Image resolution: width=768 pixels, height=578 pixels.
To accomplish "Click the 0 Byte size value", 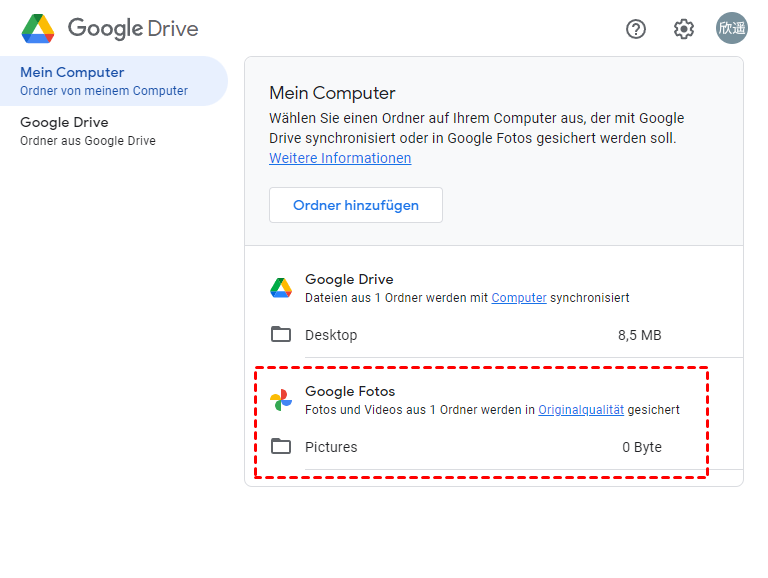I will pyautogui.click(x=642, y=447).
